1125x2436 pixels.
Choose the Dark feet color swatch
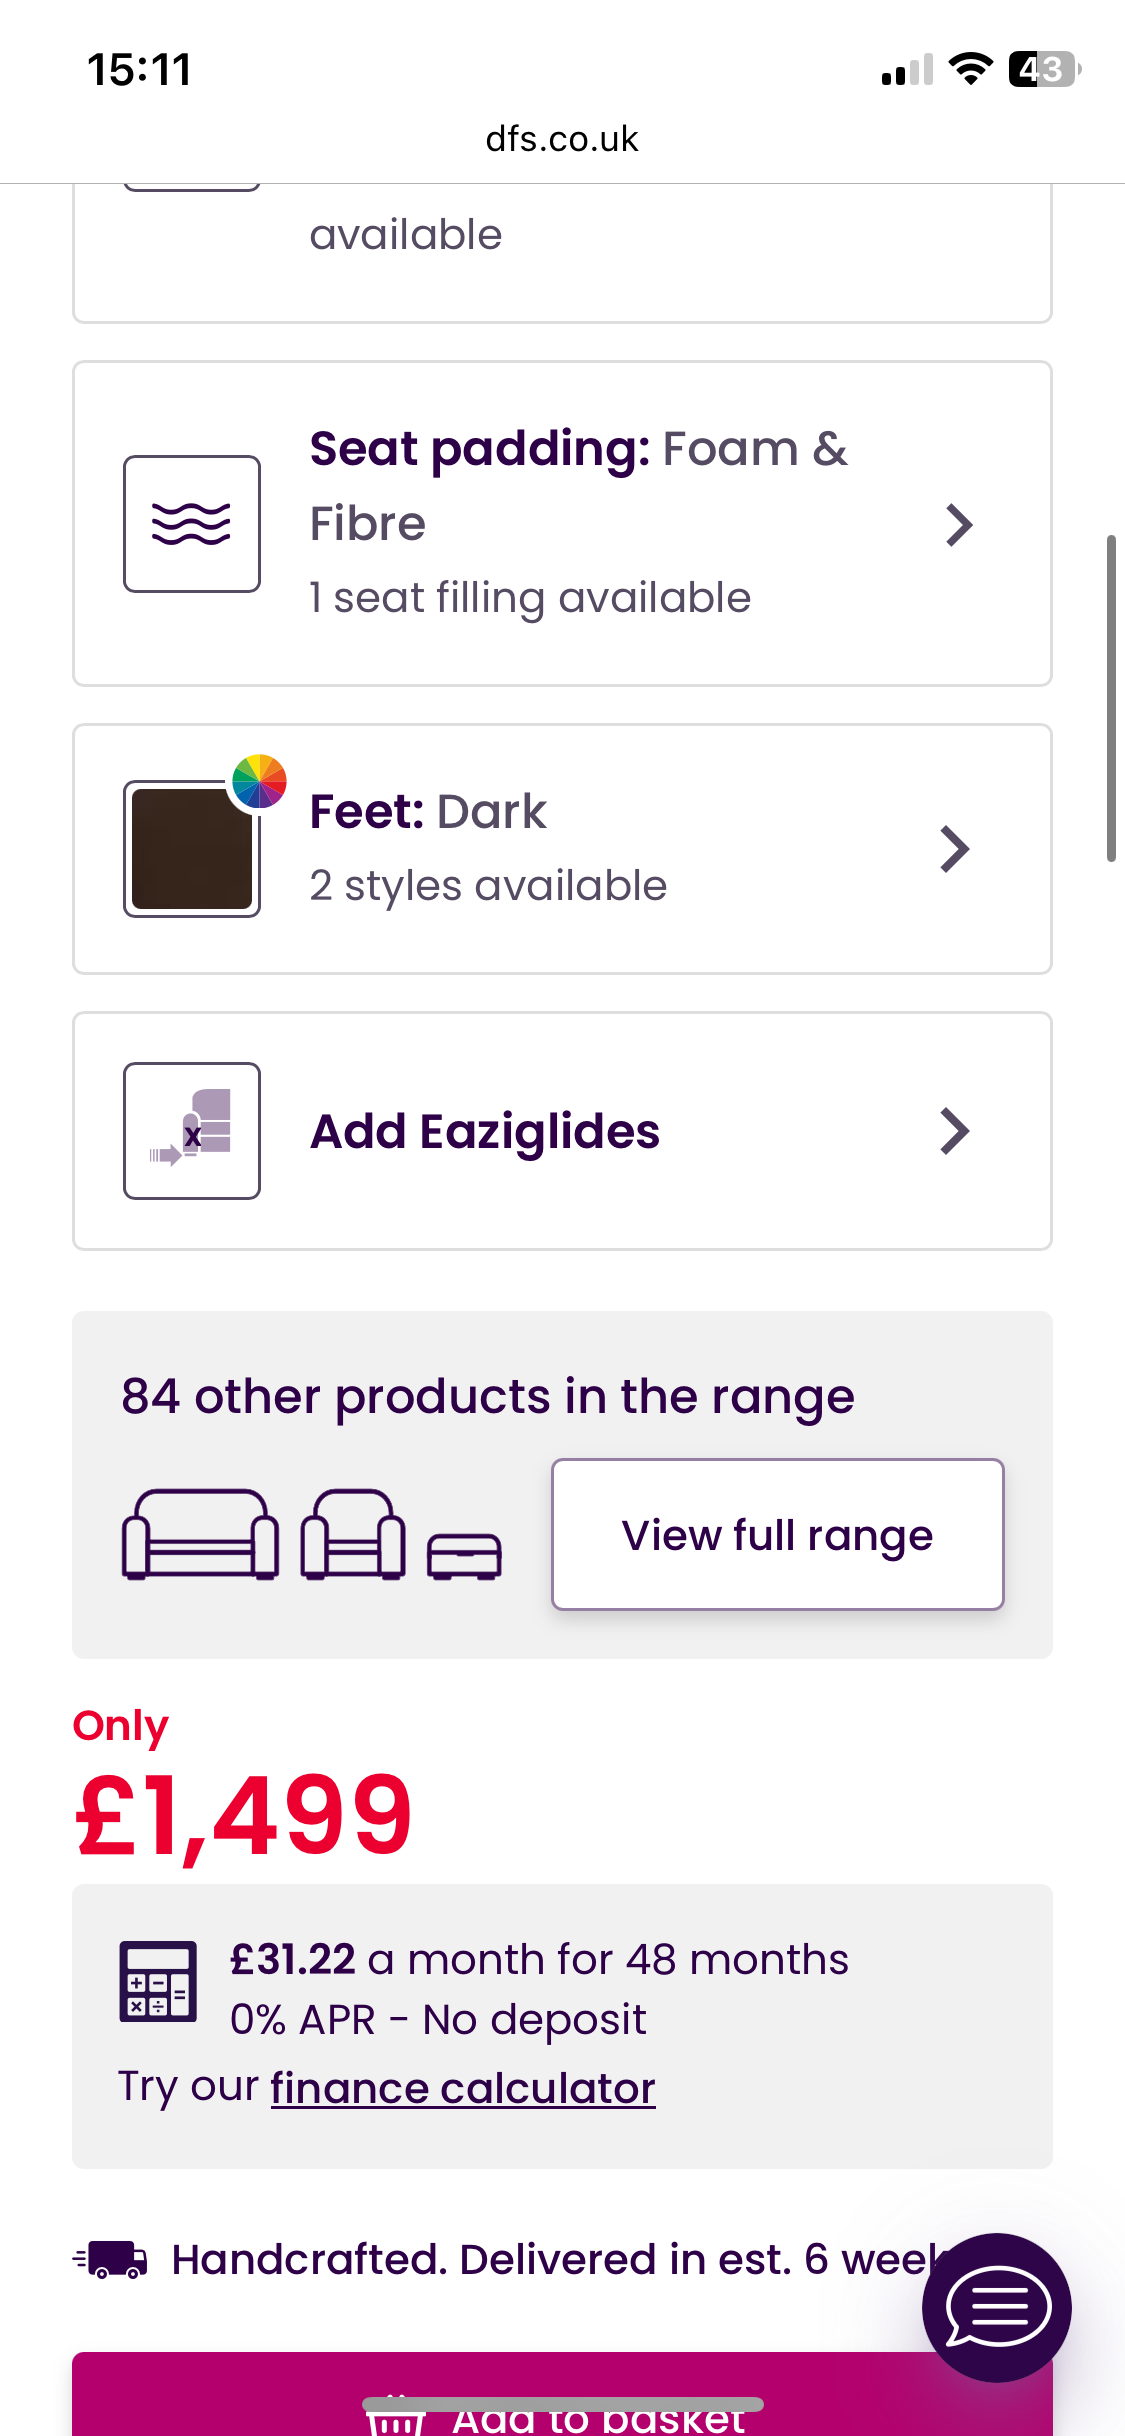(x=192, y=849)
